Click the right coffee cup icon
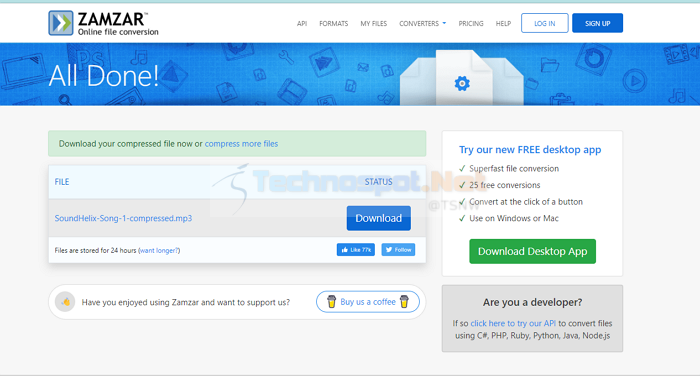The height and width of the screenshot is (376, 700). pyautogui.click(x=404, y=302)
